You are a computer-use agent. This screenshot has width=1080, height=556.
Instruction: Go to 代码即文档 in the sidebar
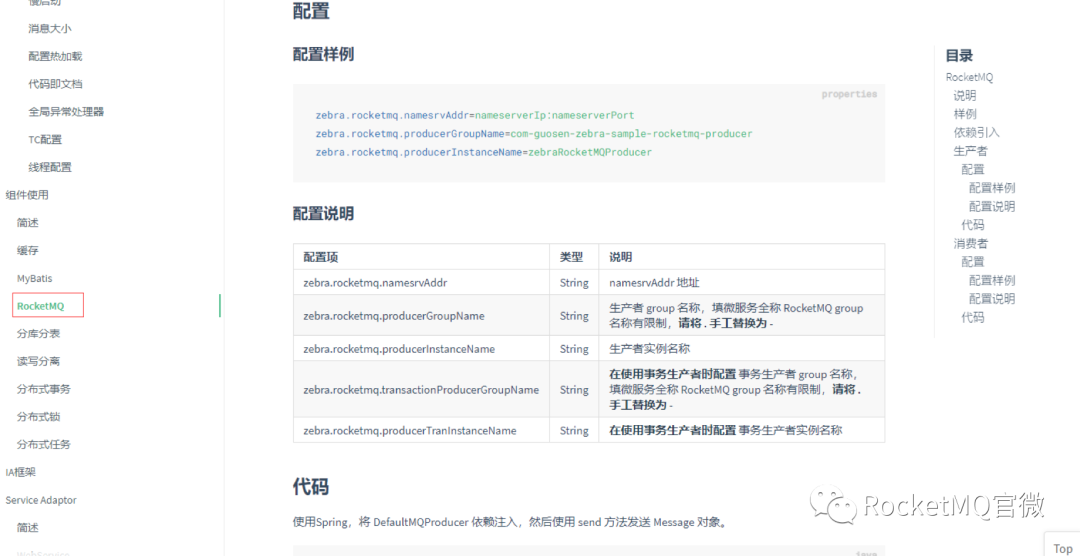55,83
